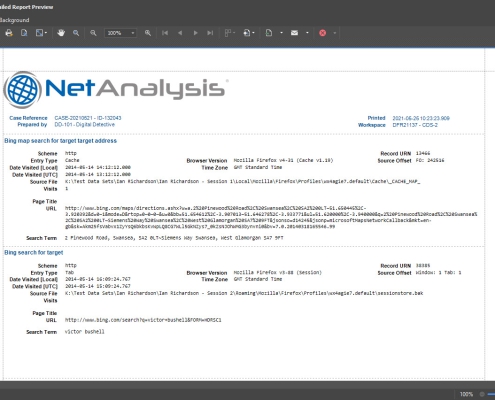Open the toolbar customize dropdown after Close
This screenshot has height=400, width=495.
(x=334, y=33)
